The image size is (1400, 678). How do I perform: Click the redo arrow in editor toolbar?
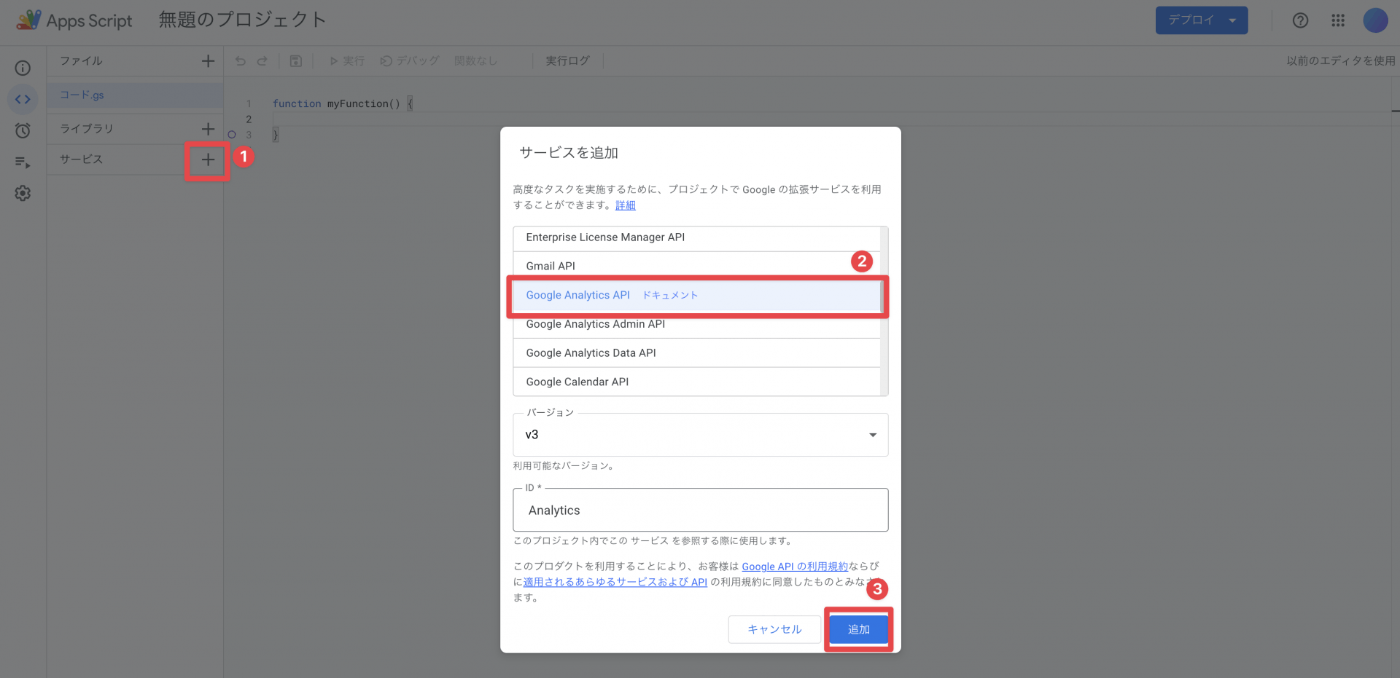coord(263,61)
